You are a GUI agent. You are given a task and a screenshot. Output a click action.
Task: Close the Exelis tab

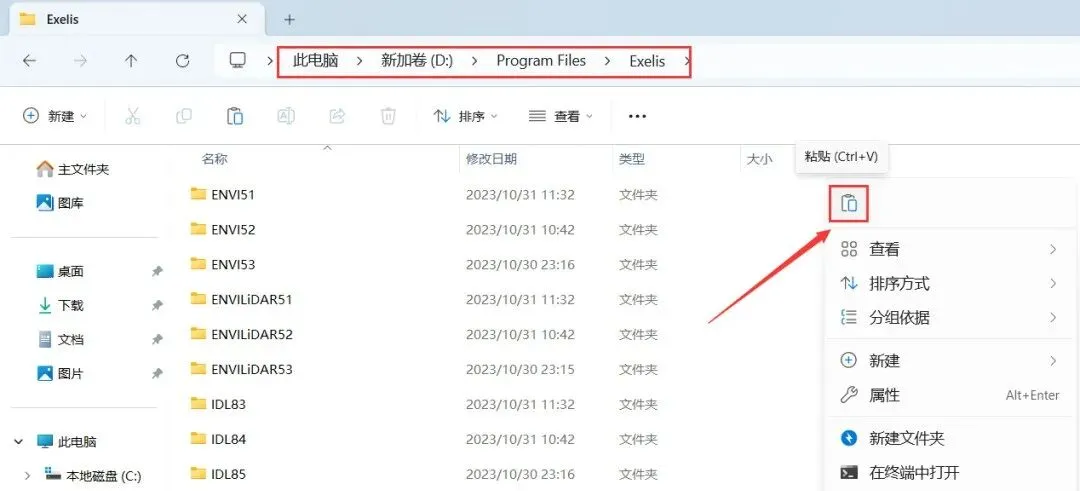pyautogui.click(x=242, y=19)
